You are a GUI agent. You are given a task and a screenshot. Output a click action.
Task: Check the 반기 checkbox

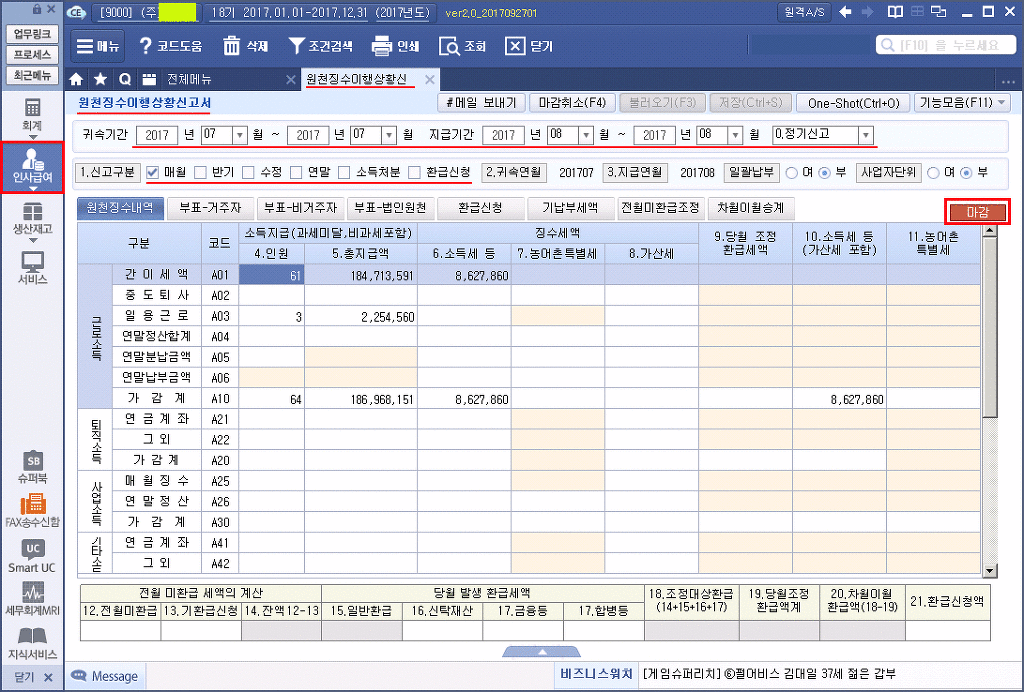(x=200, y=172)
